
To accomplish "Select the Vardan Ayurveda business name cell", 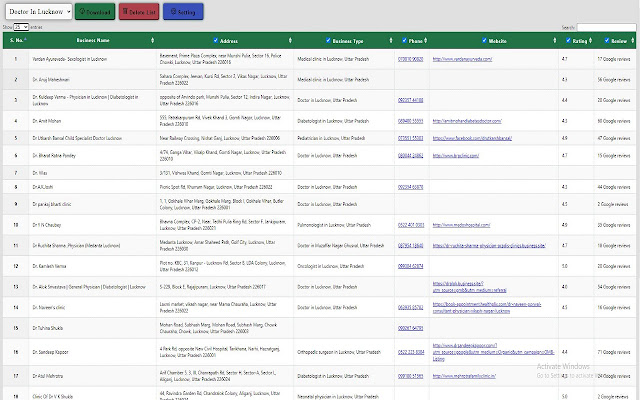I will point(92,59).
